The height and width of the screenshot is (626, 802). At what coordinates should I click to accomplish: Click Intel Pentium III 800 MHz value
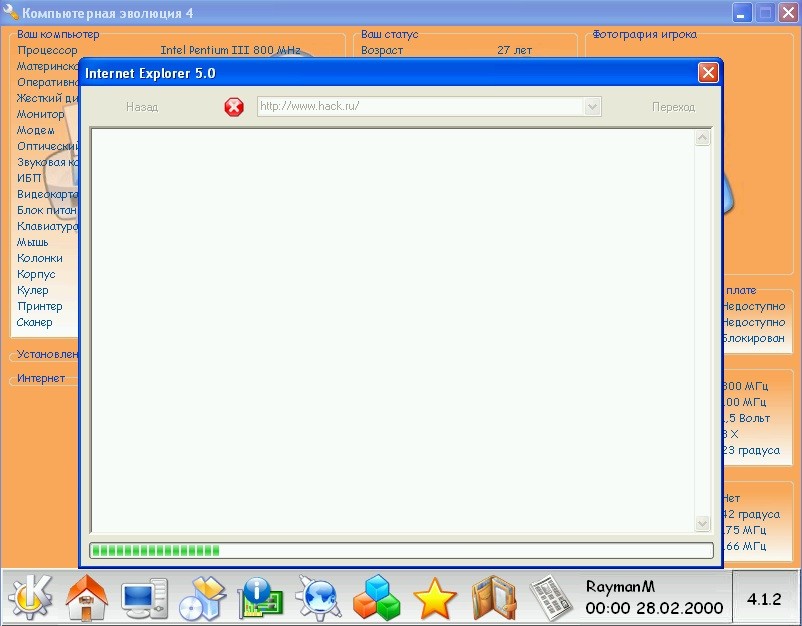[230, 50]
